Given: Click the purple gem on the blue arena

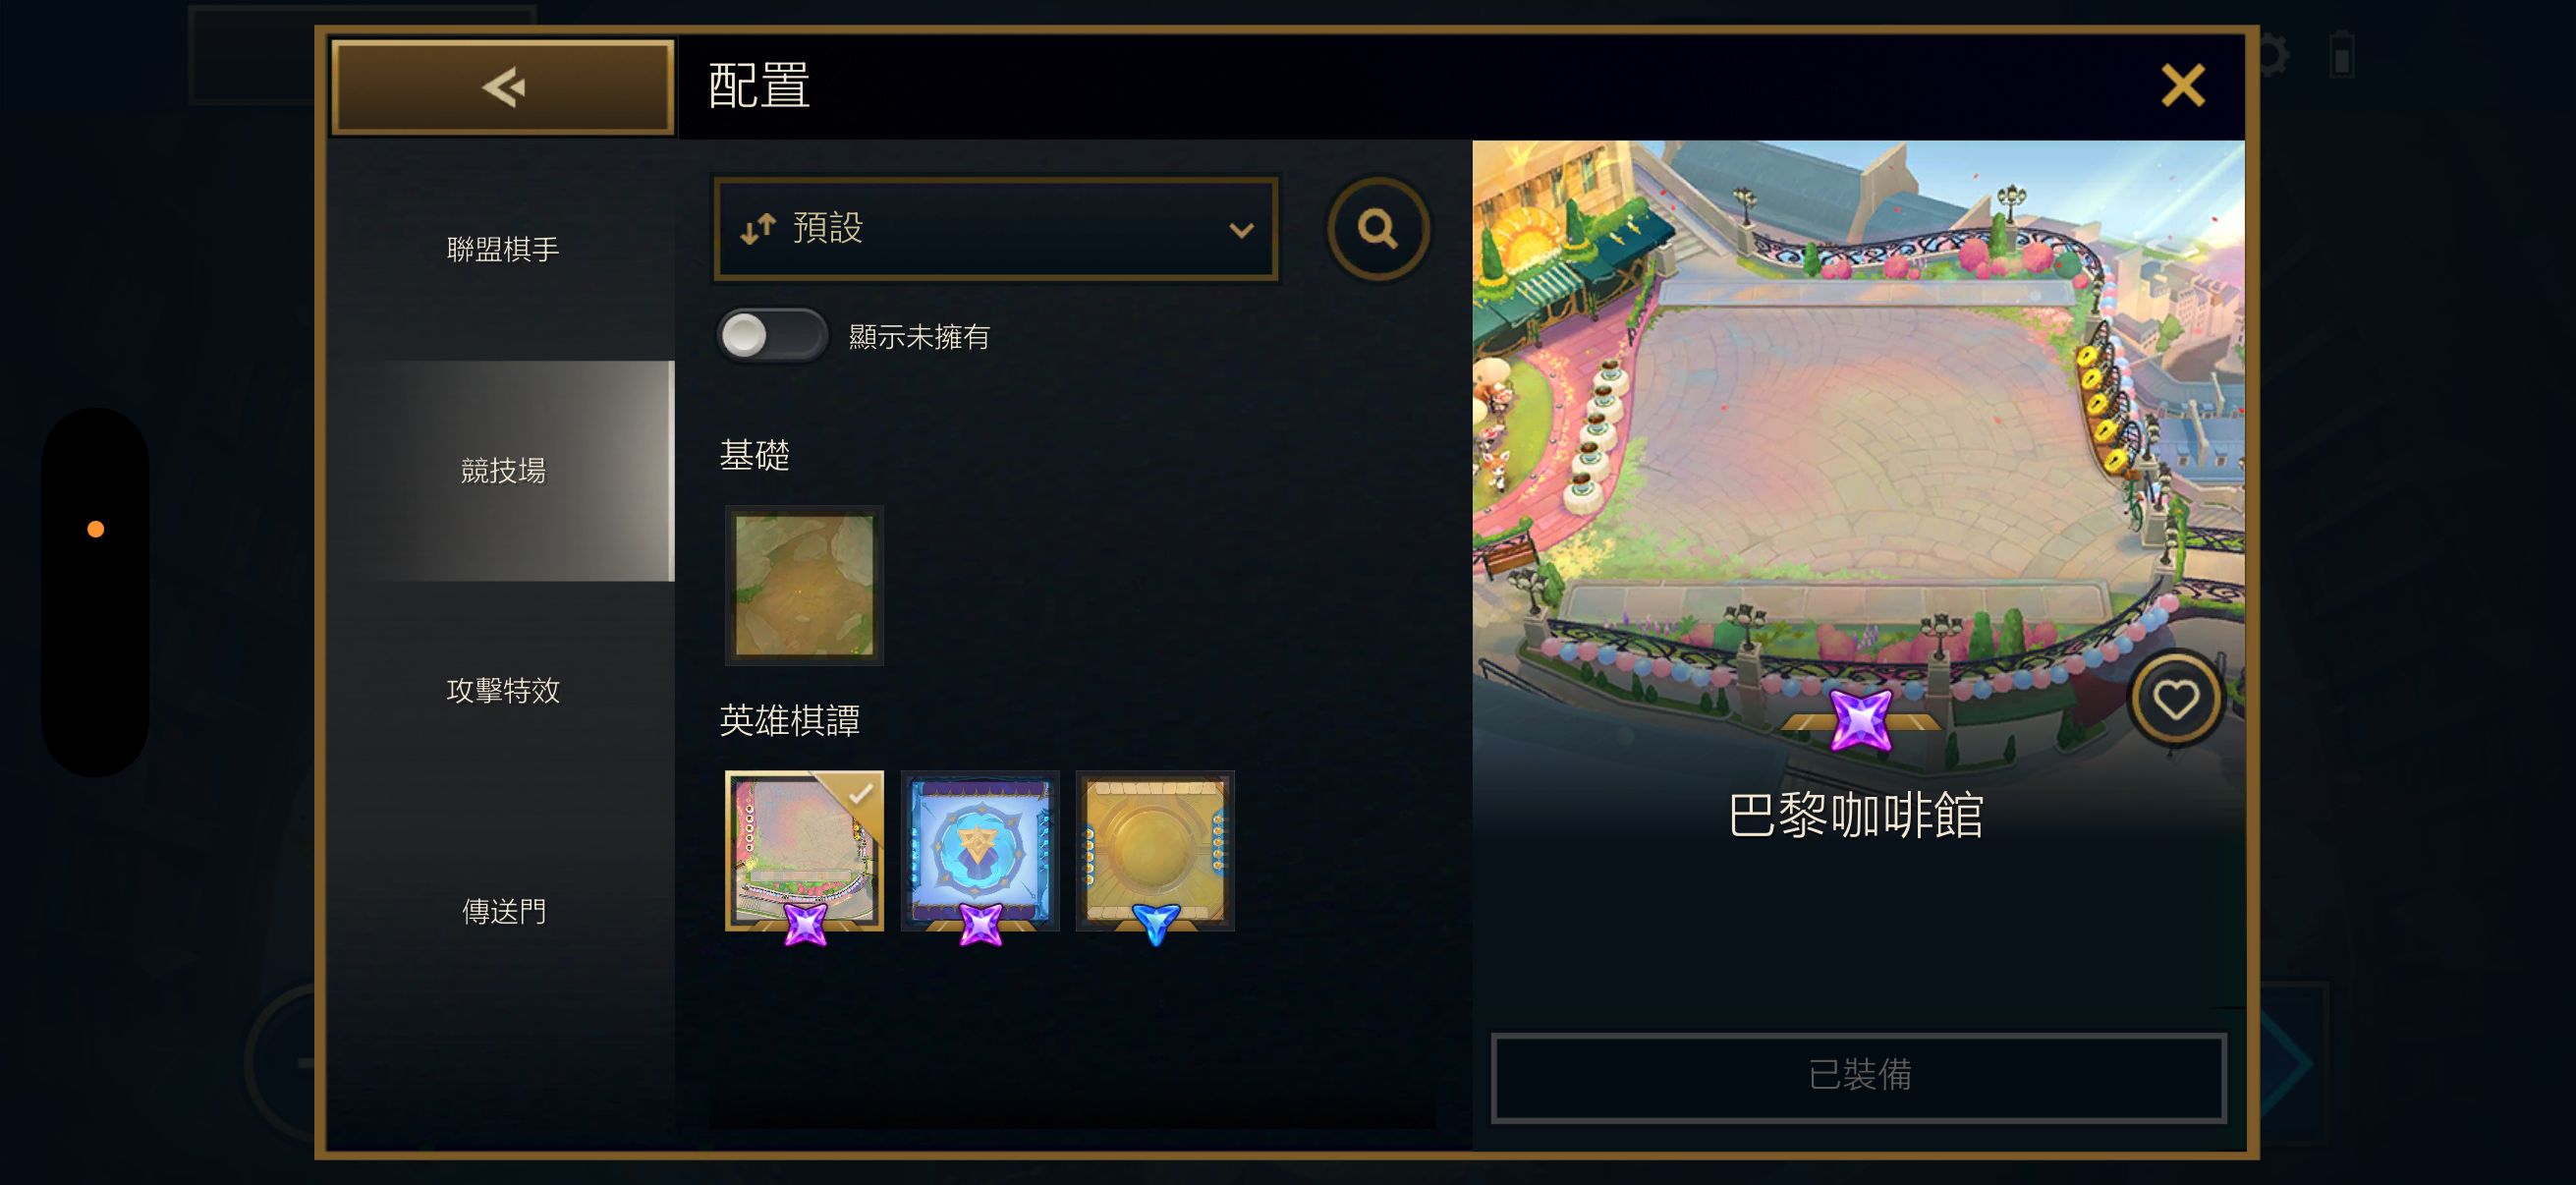Looking at the screenshot, I should (980, 923).
